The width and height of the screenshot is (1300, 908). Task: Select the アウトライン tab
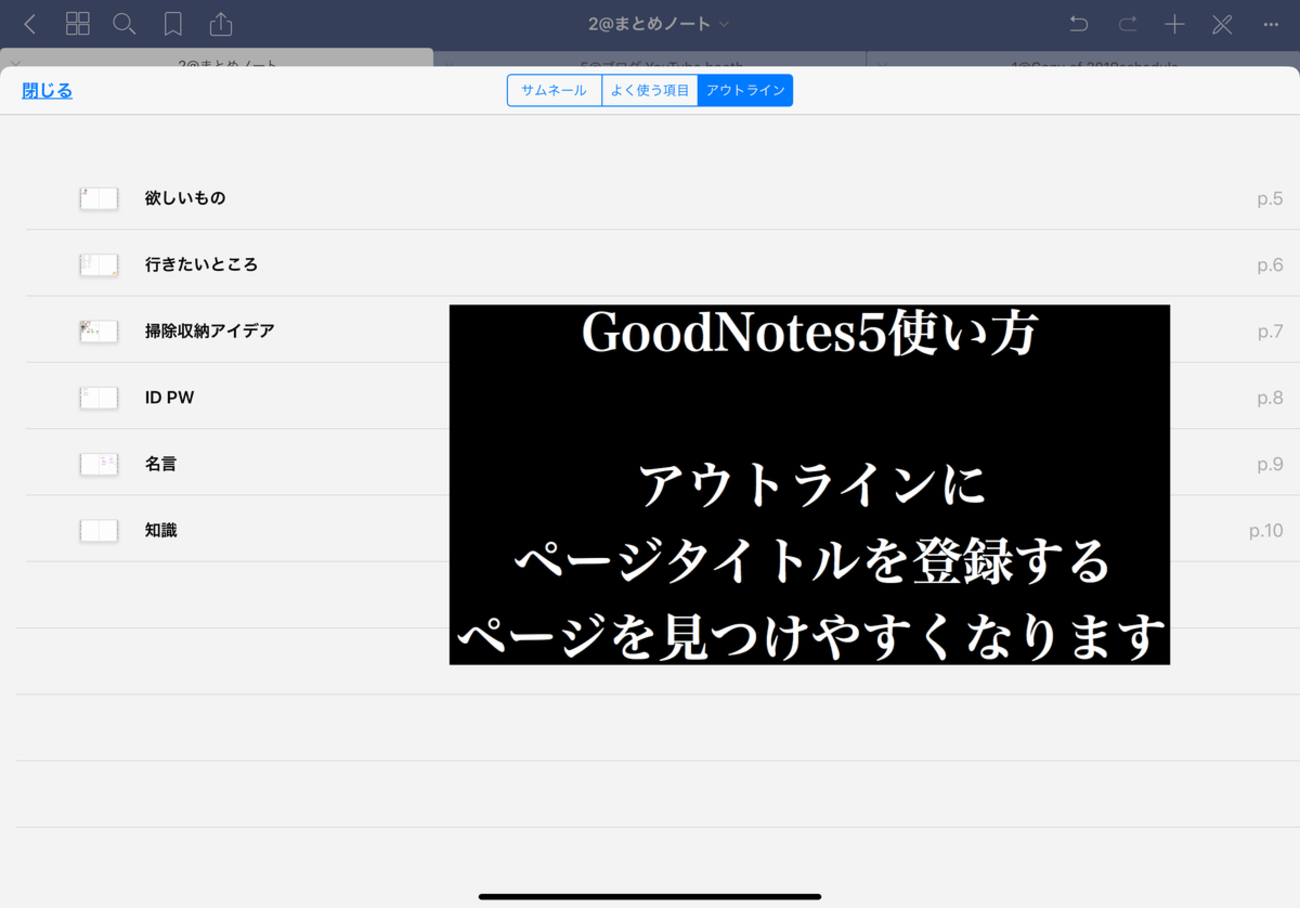745,90
